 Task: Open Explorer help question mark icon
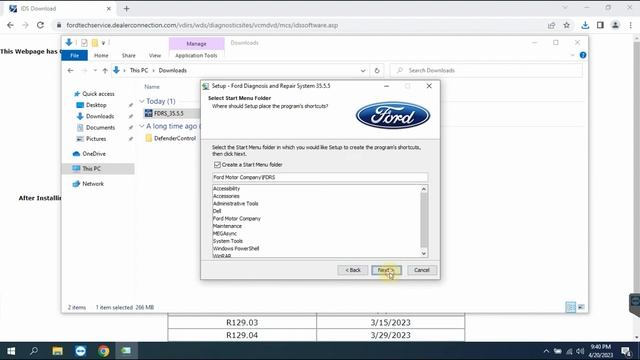[583, 55]
